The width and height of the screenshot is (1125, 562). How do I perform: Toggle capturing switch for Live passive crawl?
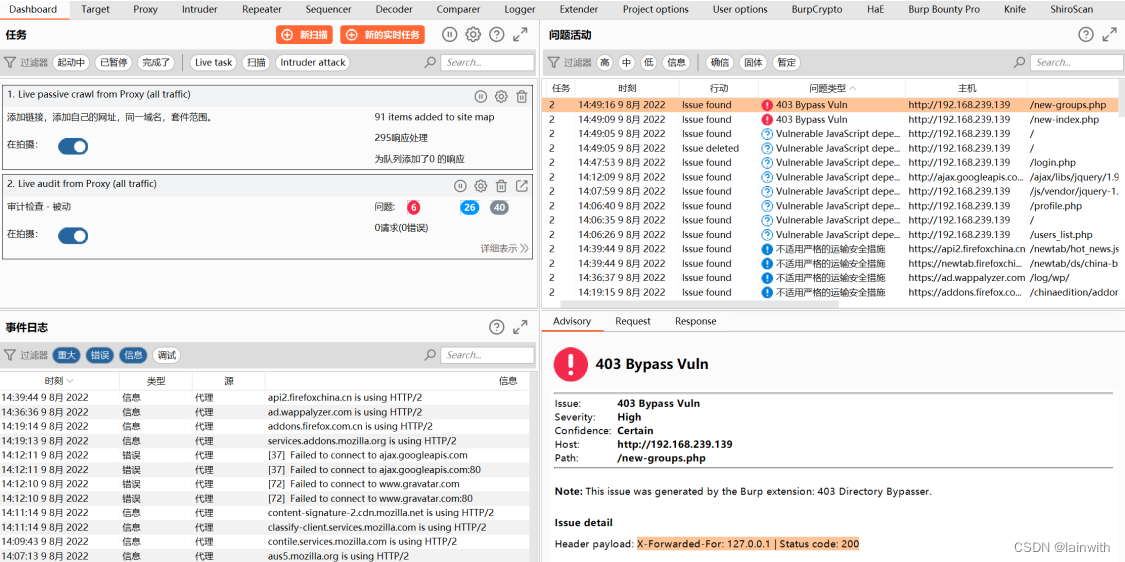point(73,146)
